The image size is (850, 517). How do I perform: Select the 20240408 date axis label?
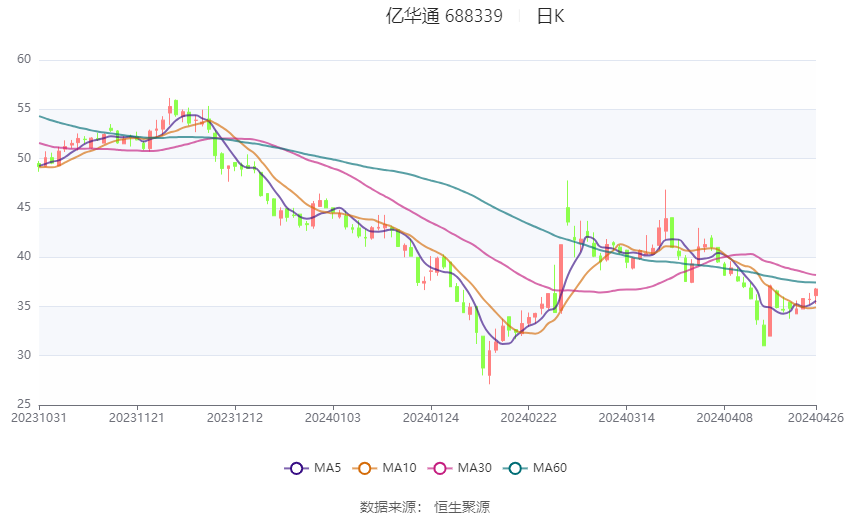pos(724,418)
